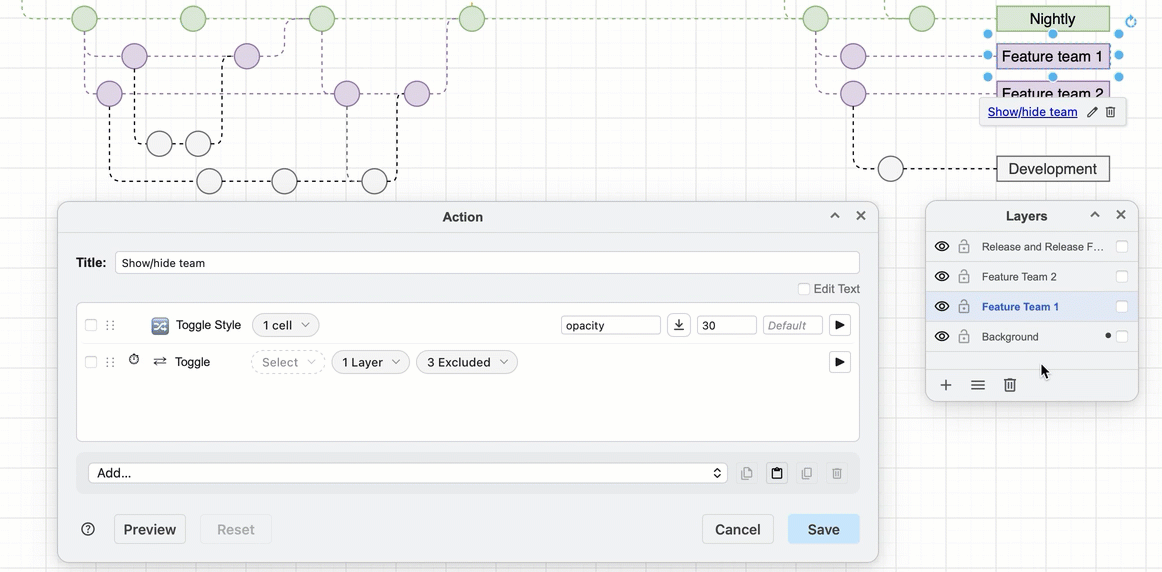Click the Title input field
Viewport: 1162px width, 572px height.
pos(487,263)
